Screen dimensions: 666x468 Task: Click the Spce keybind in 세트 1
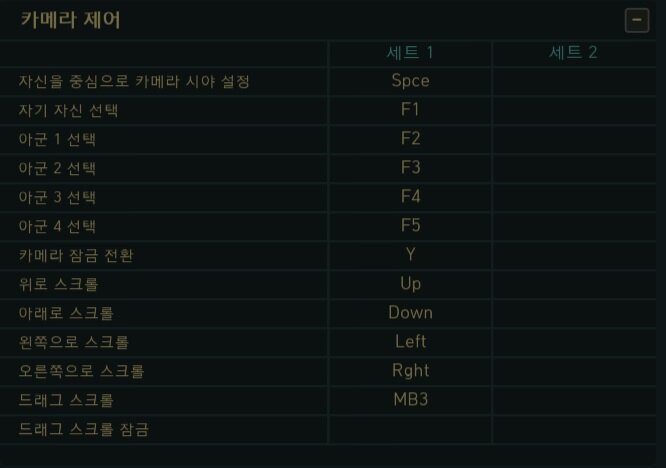pos(410,81)
